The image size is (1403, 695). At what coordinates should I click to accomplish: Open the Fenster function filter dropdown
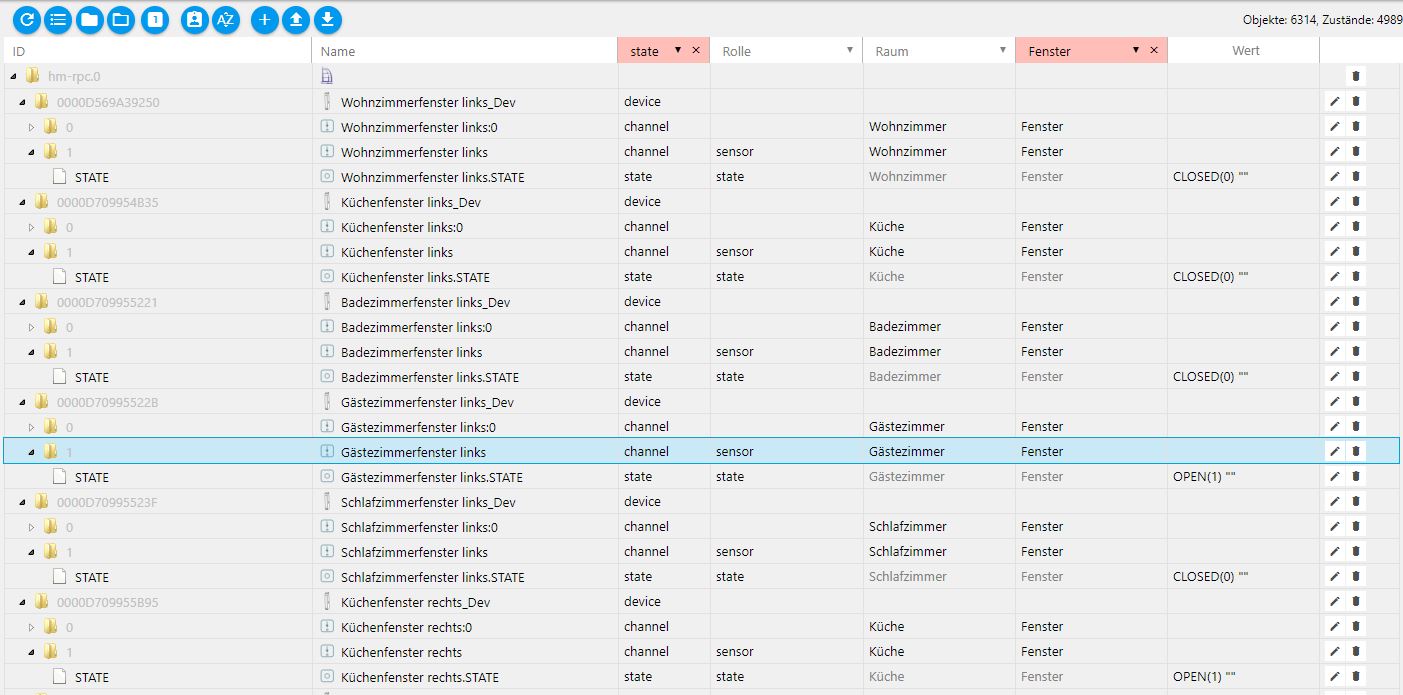pyautogui.click(x=1136, y=50)
